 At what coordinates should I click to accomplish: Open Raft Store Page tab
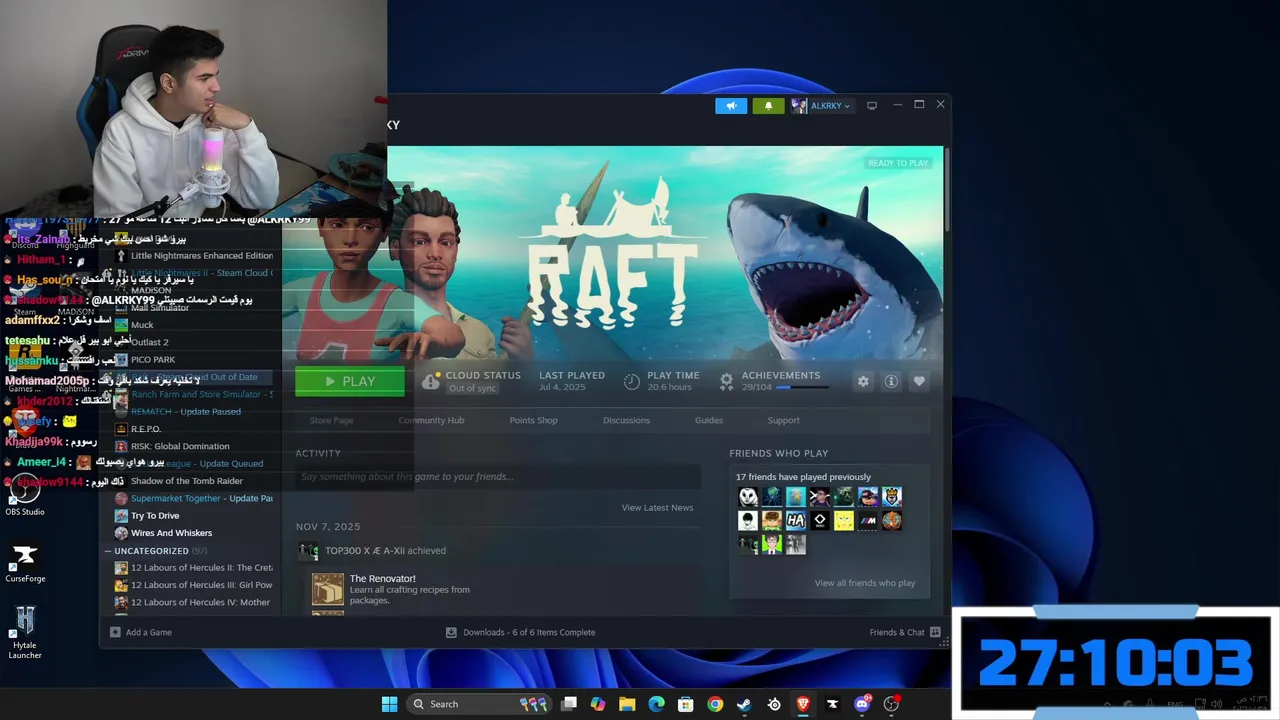click(331, 420)
